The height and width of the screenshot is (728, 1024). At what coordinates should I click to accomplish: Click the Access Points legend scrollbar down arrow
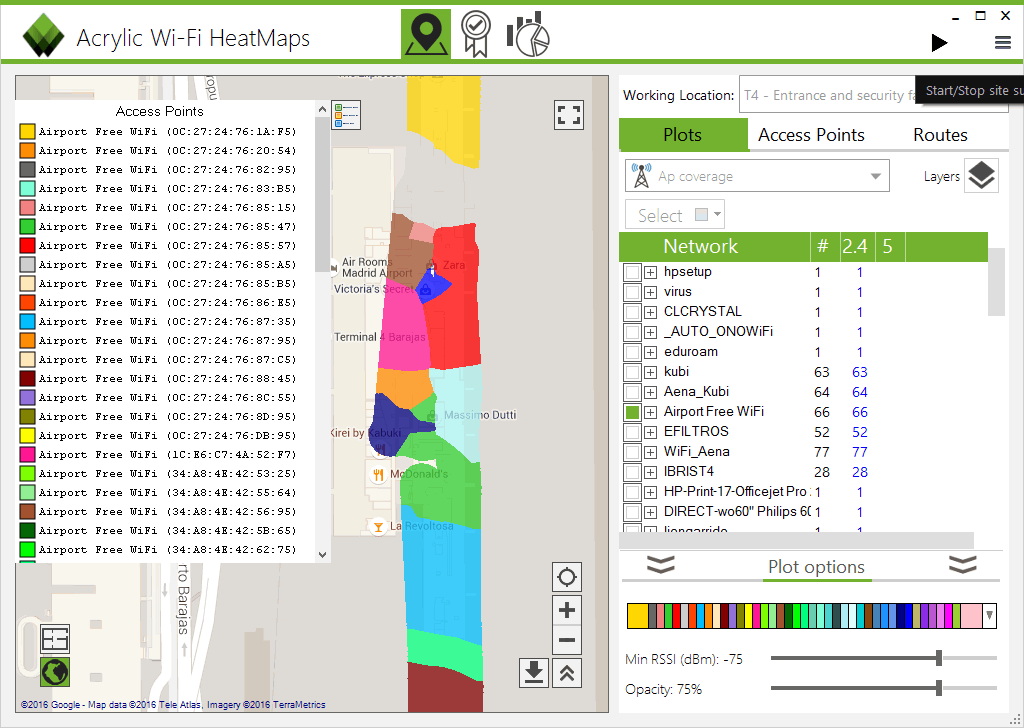[x=322, y=555]
